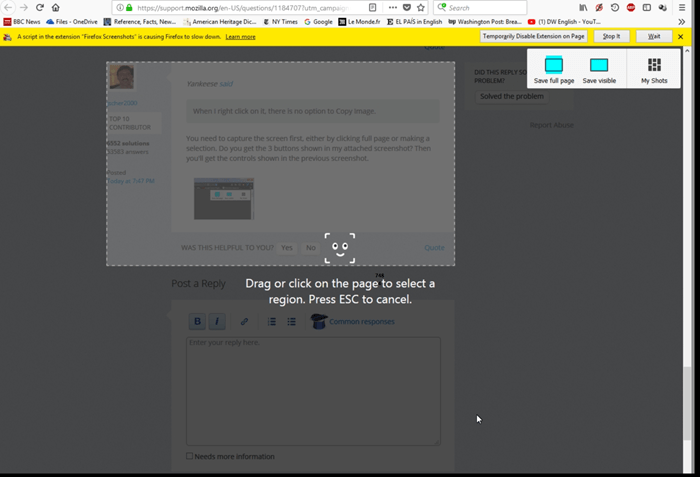Click the Wait button

(x=654, y=36)
